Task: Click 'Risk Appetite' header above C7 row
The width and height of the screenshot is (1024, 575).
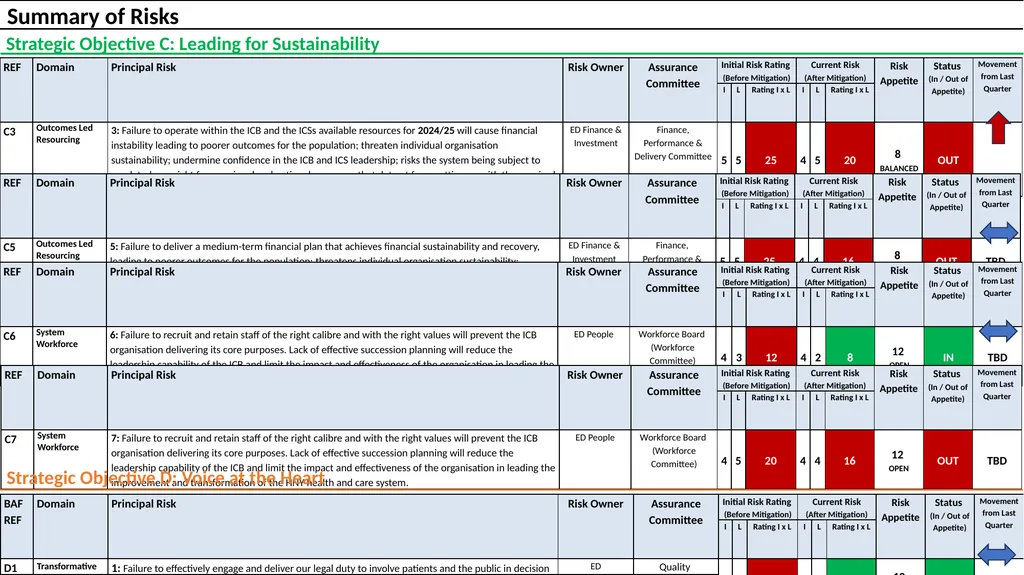Action: coord(899,381)
